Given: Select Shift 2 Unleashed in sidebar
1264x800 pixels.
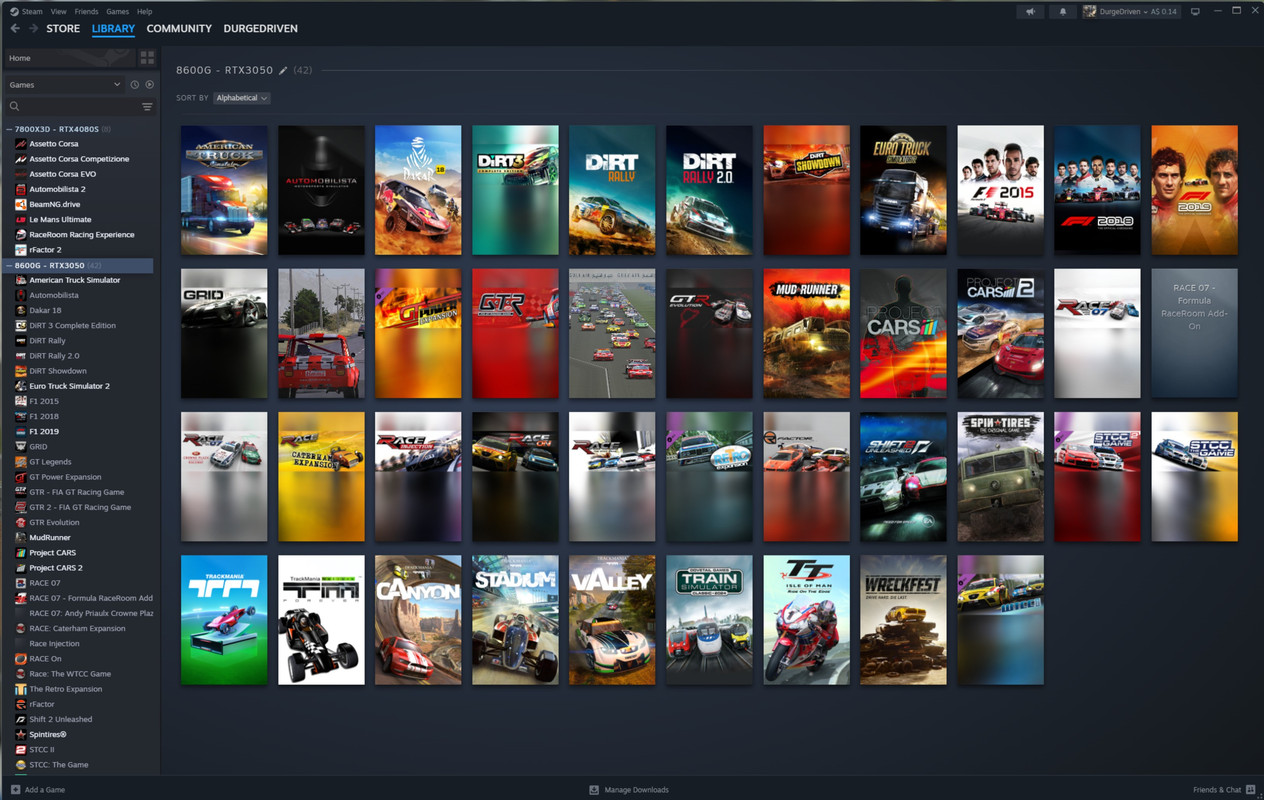Looking at the screenshot, I should point(61,719).
